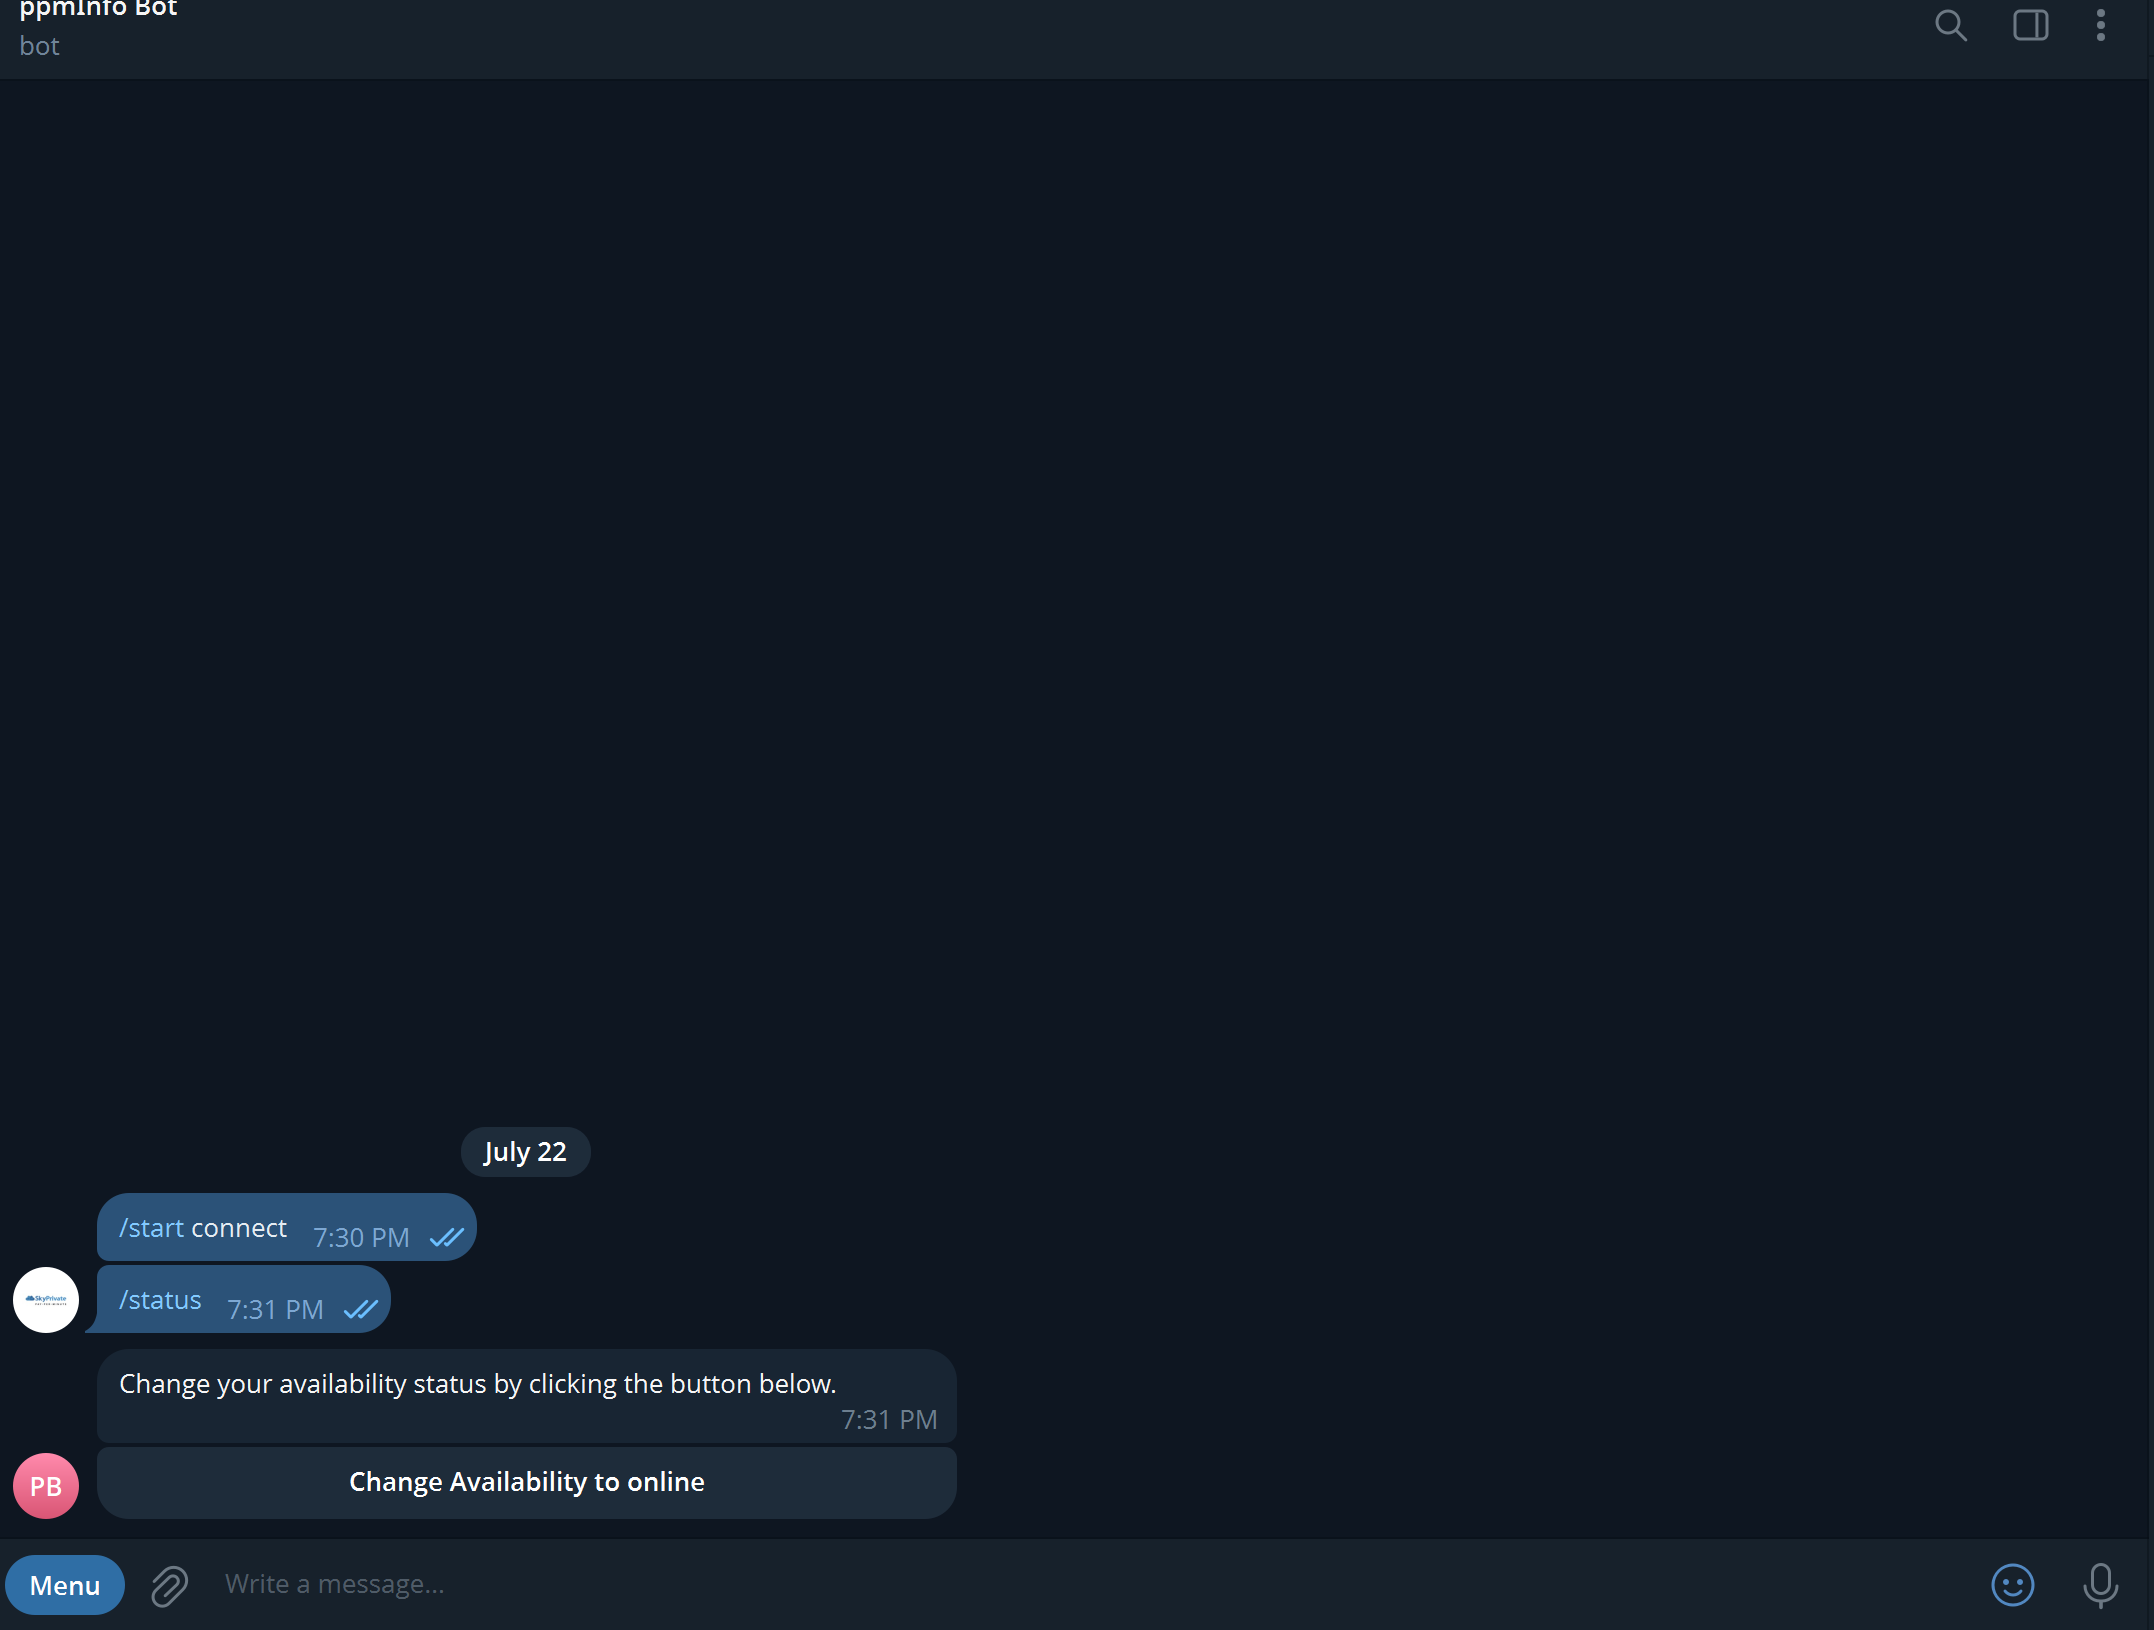
Task: Open the SkyPrivate bot avatar
Action: tap(46, 1300)
